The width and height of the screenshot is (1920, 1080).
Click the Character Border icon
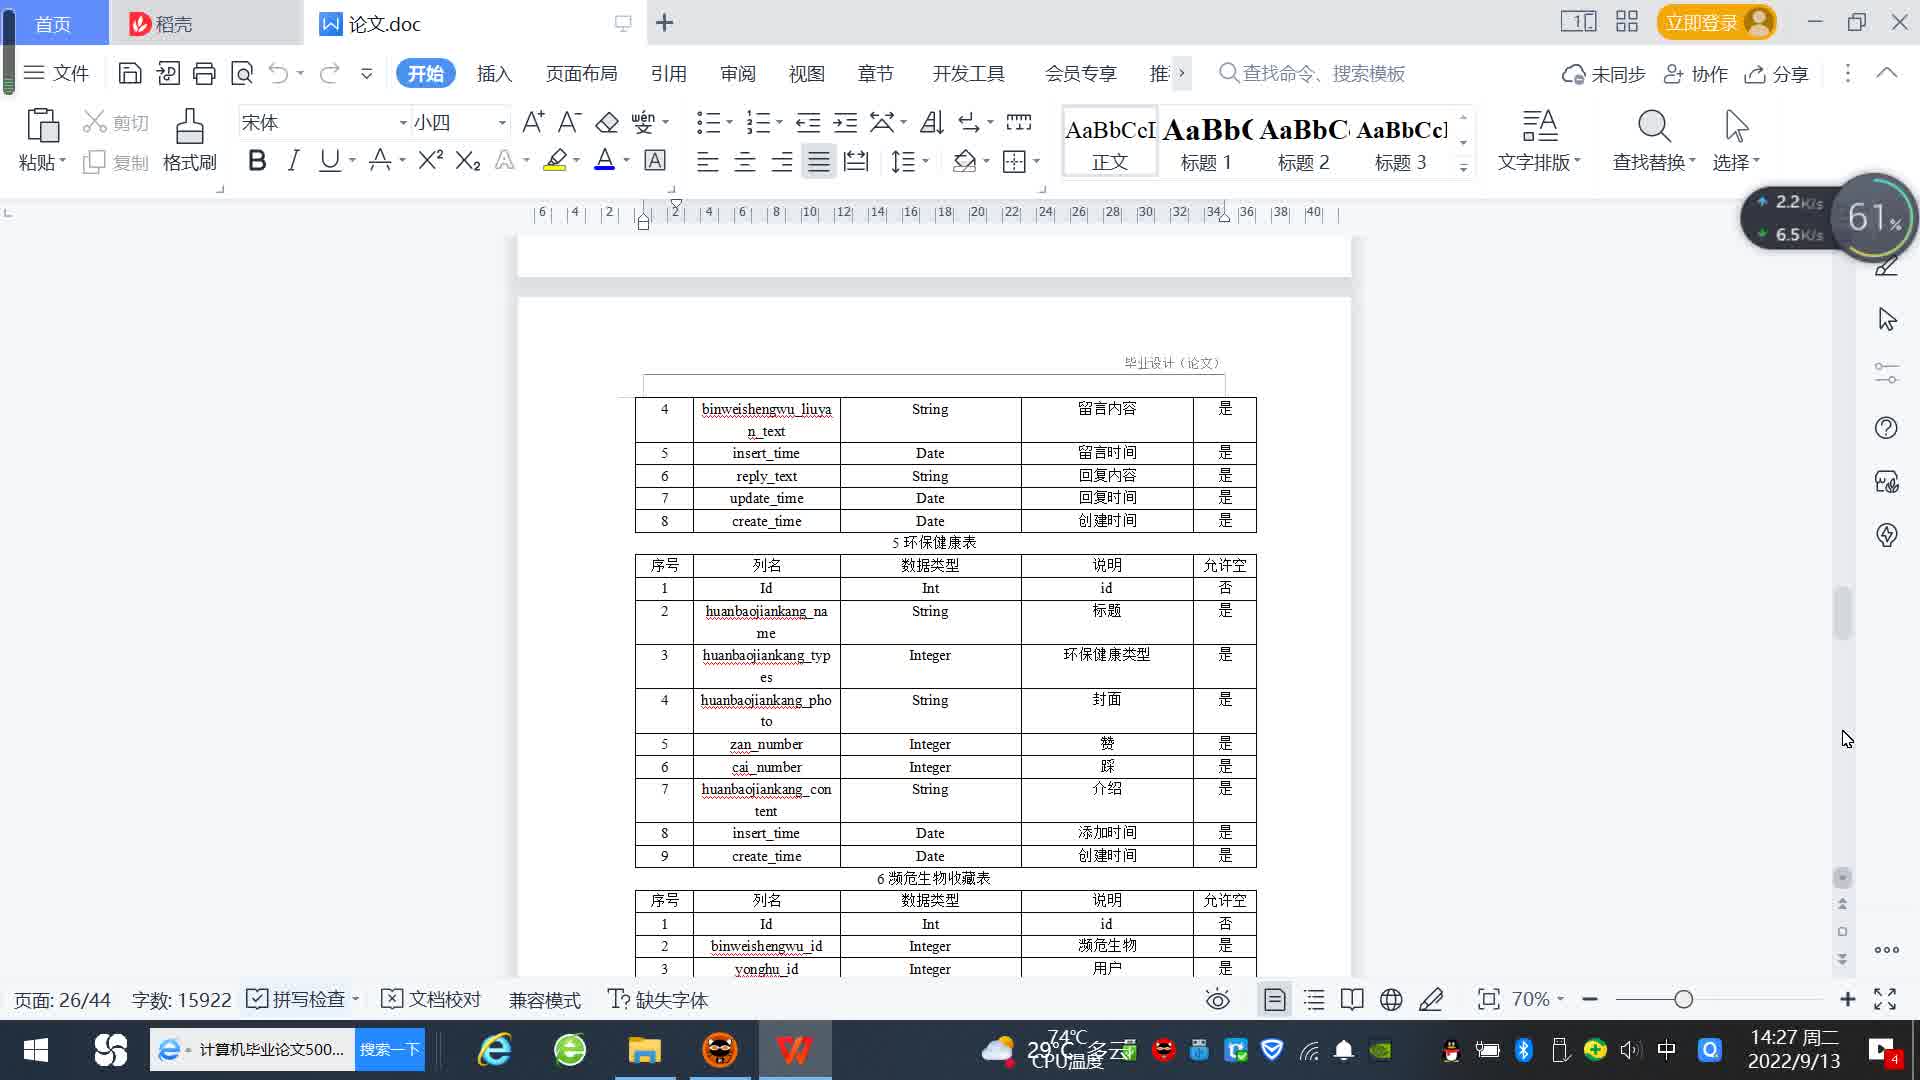(655, 160)
